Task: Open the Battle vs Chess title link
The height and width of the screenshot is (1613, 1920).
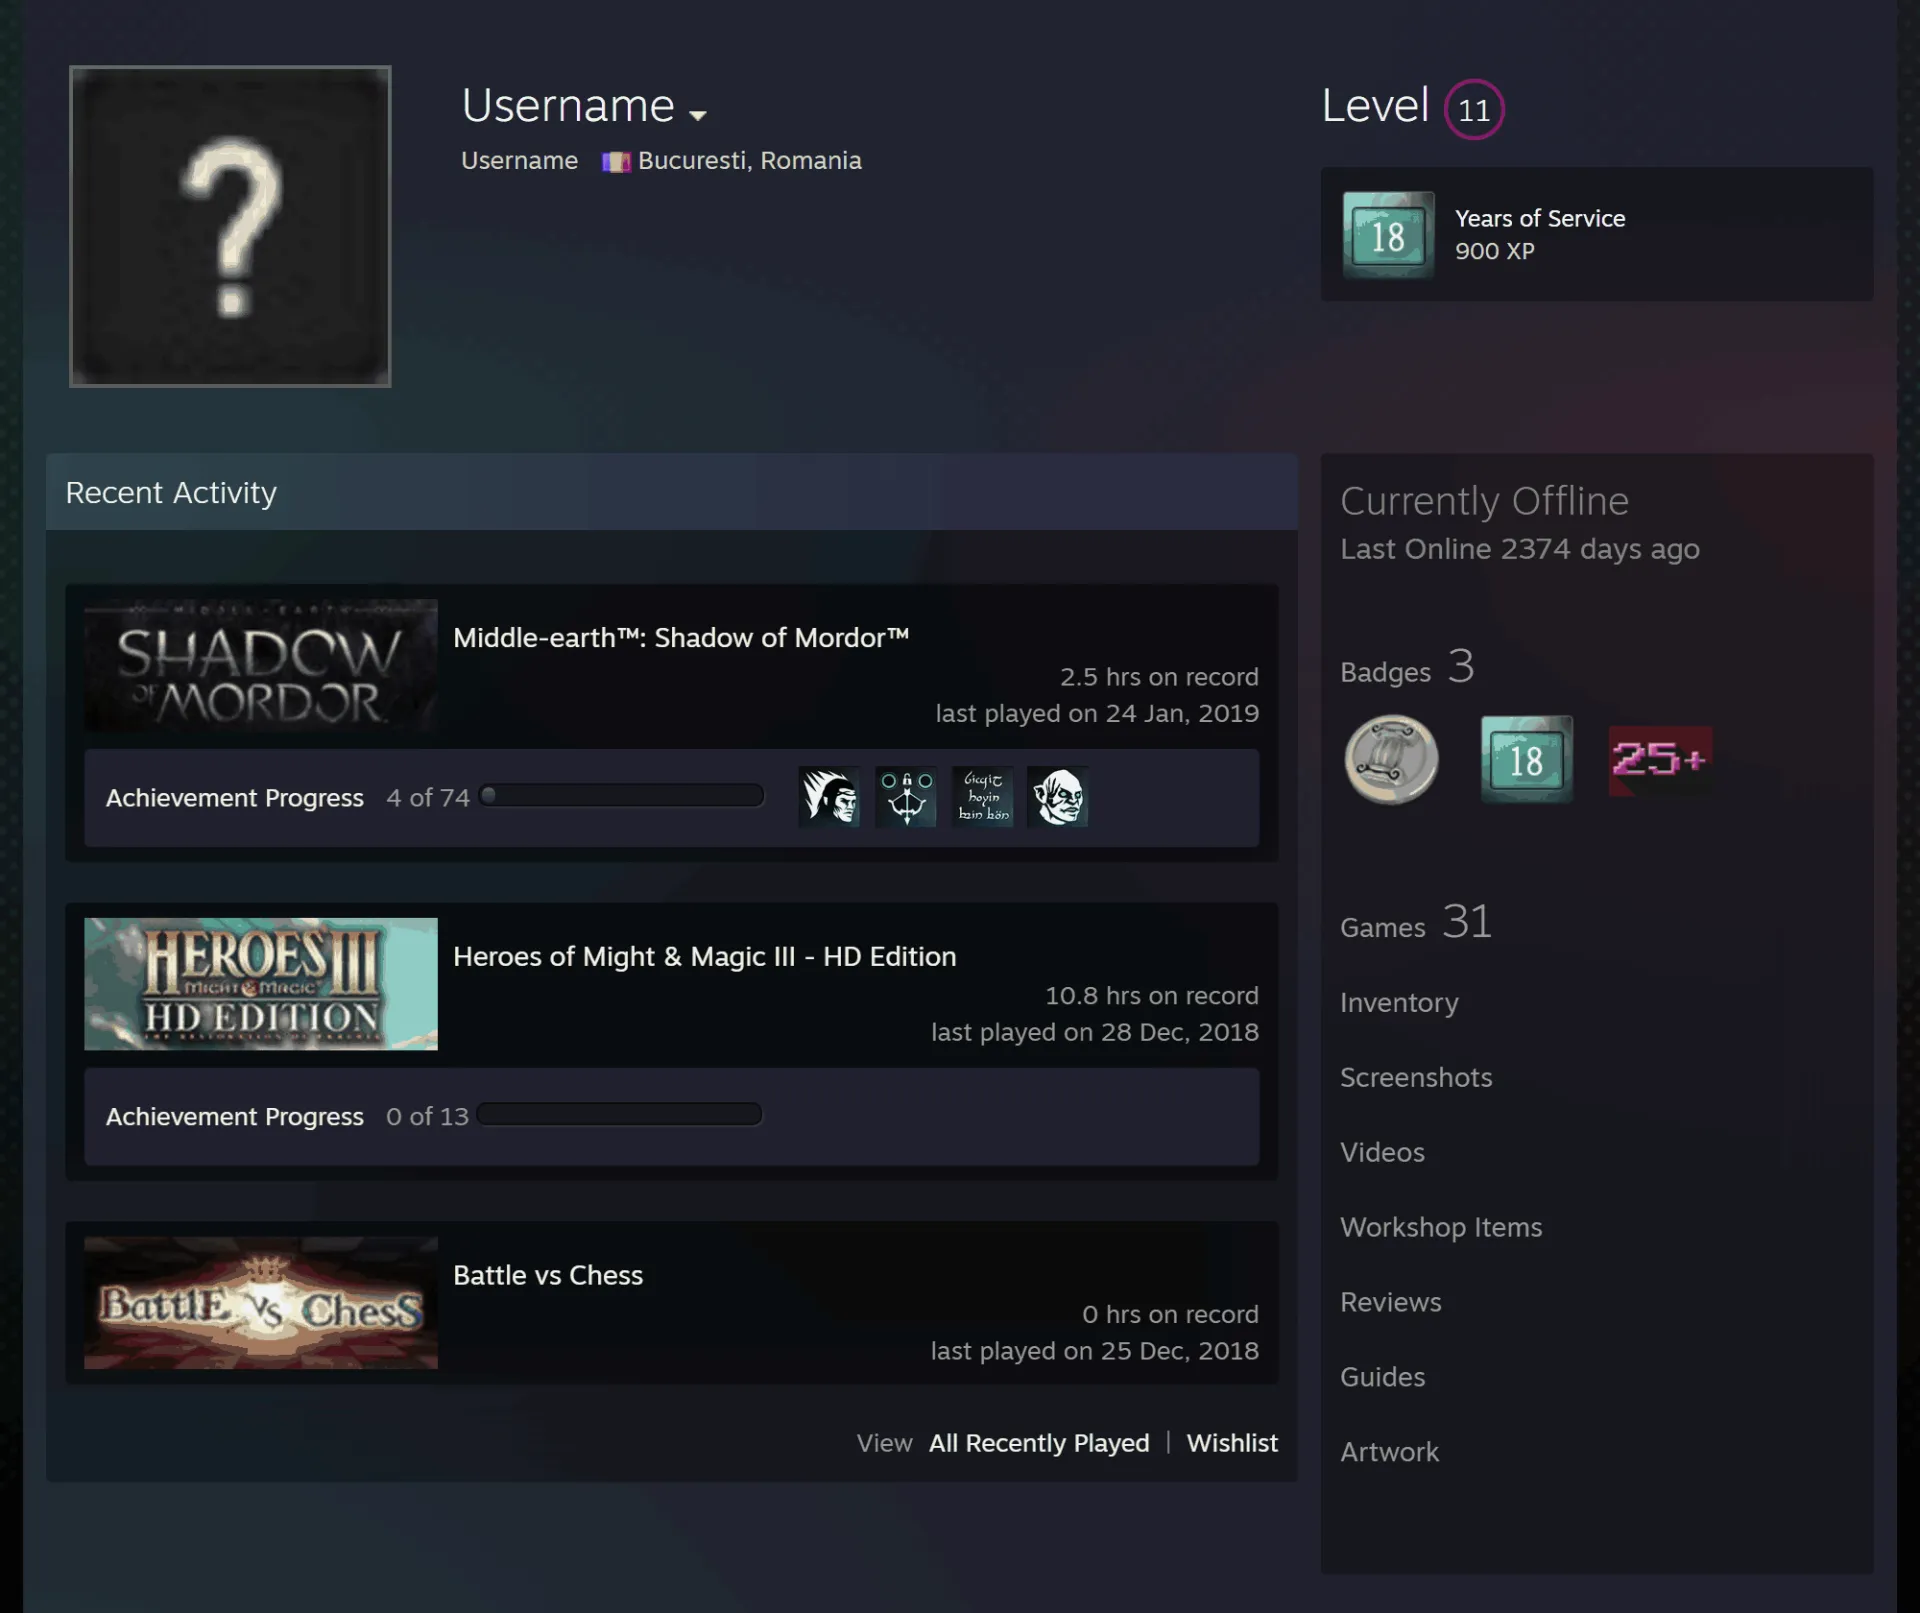Action: point(548,1276)
